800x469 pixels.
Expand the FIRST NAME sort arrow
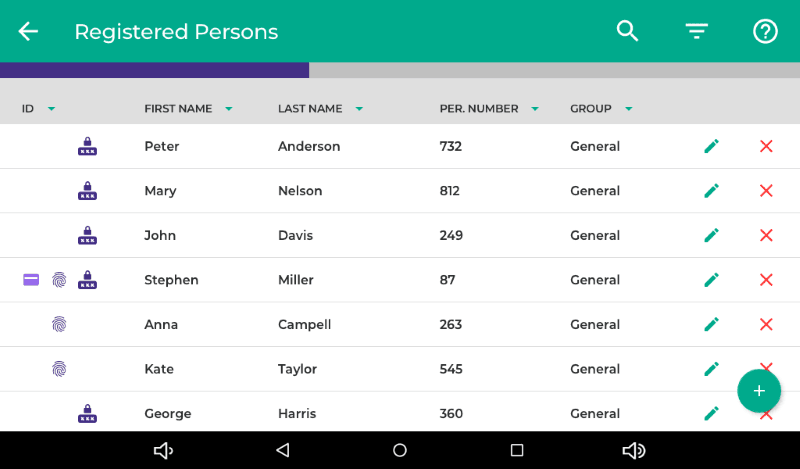click(228, 109)
